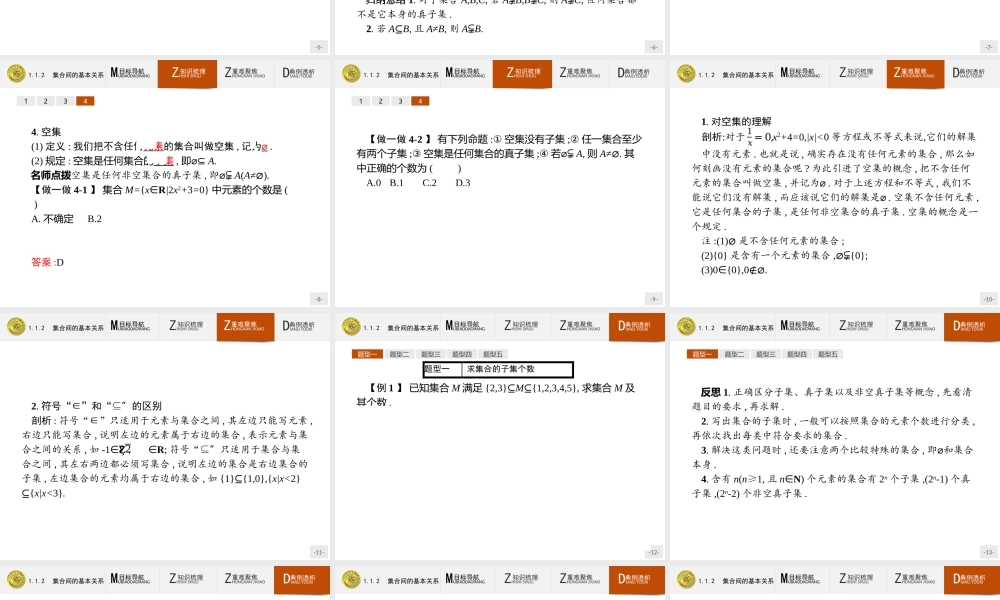Open the Z重难聚焦 icon on slide 12
This screenshot has width=1000, height=600.
pyautogui.click(x=580, y=326)
